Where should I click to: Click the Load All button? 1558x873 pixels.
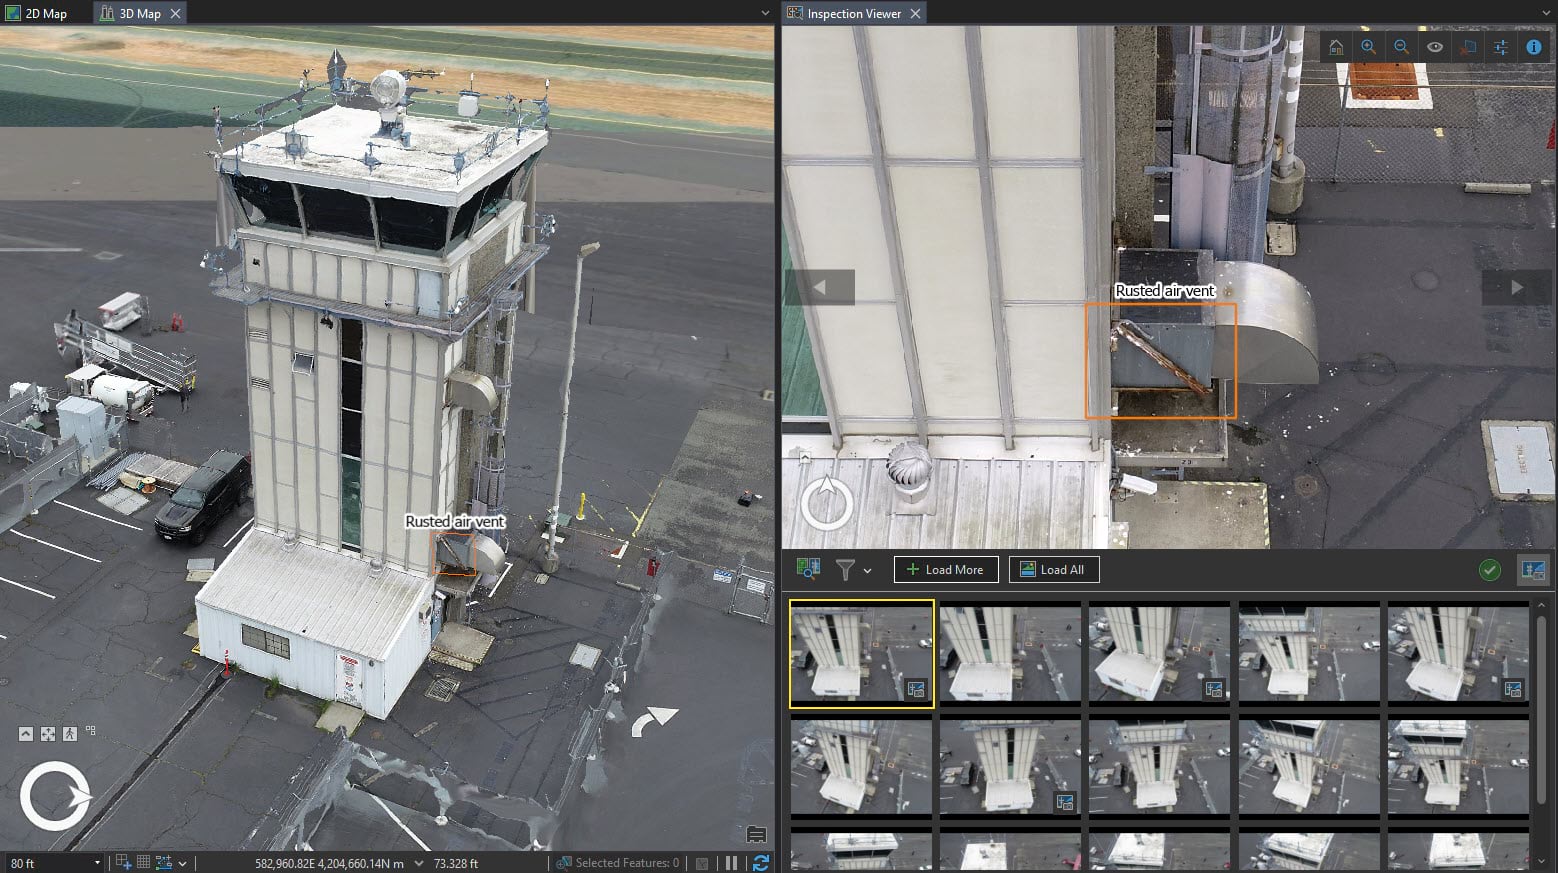(x=1053, y=570)
